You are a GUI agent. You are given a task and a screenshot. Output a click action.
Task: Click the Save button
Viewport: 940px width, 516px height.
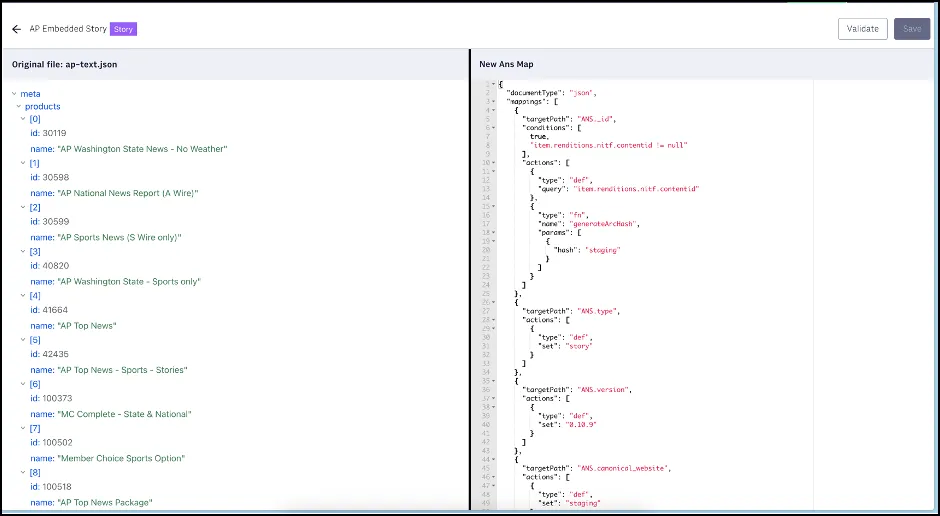point(912,29)
